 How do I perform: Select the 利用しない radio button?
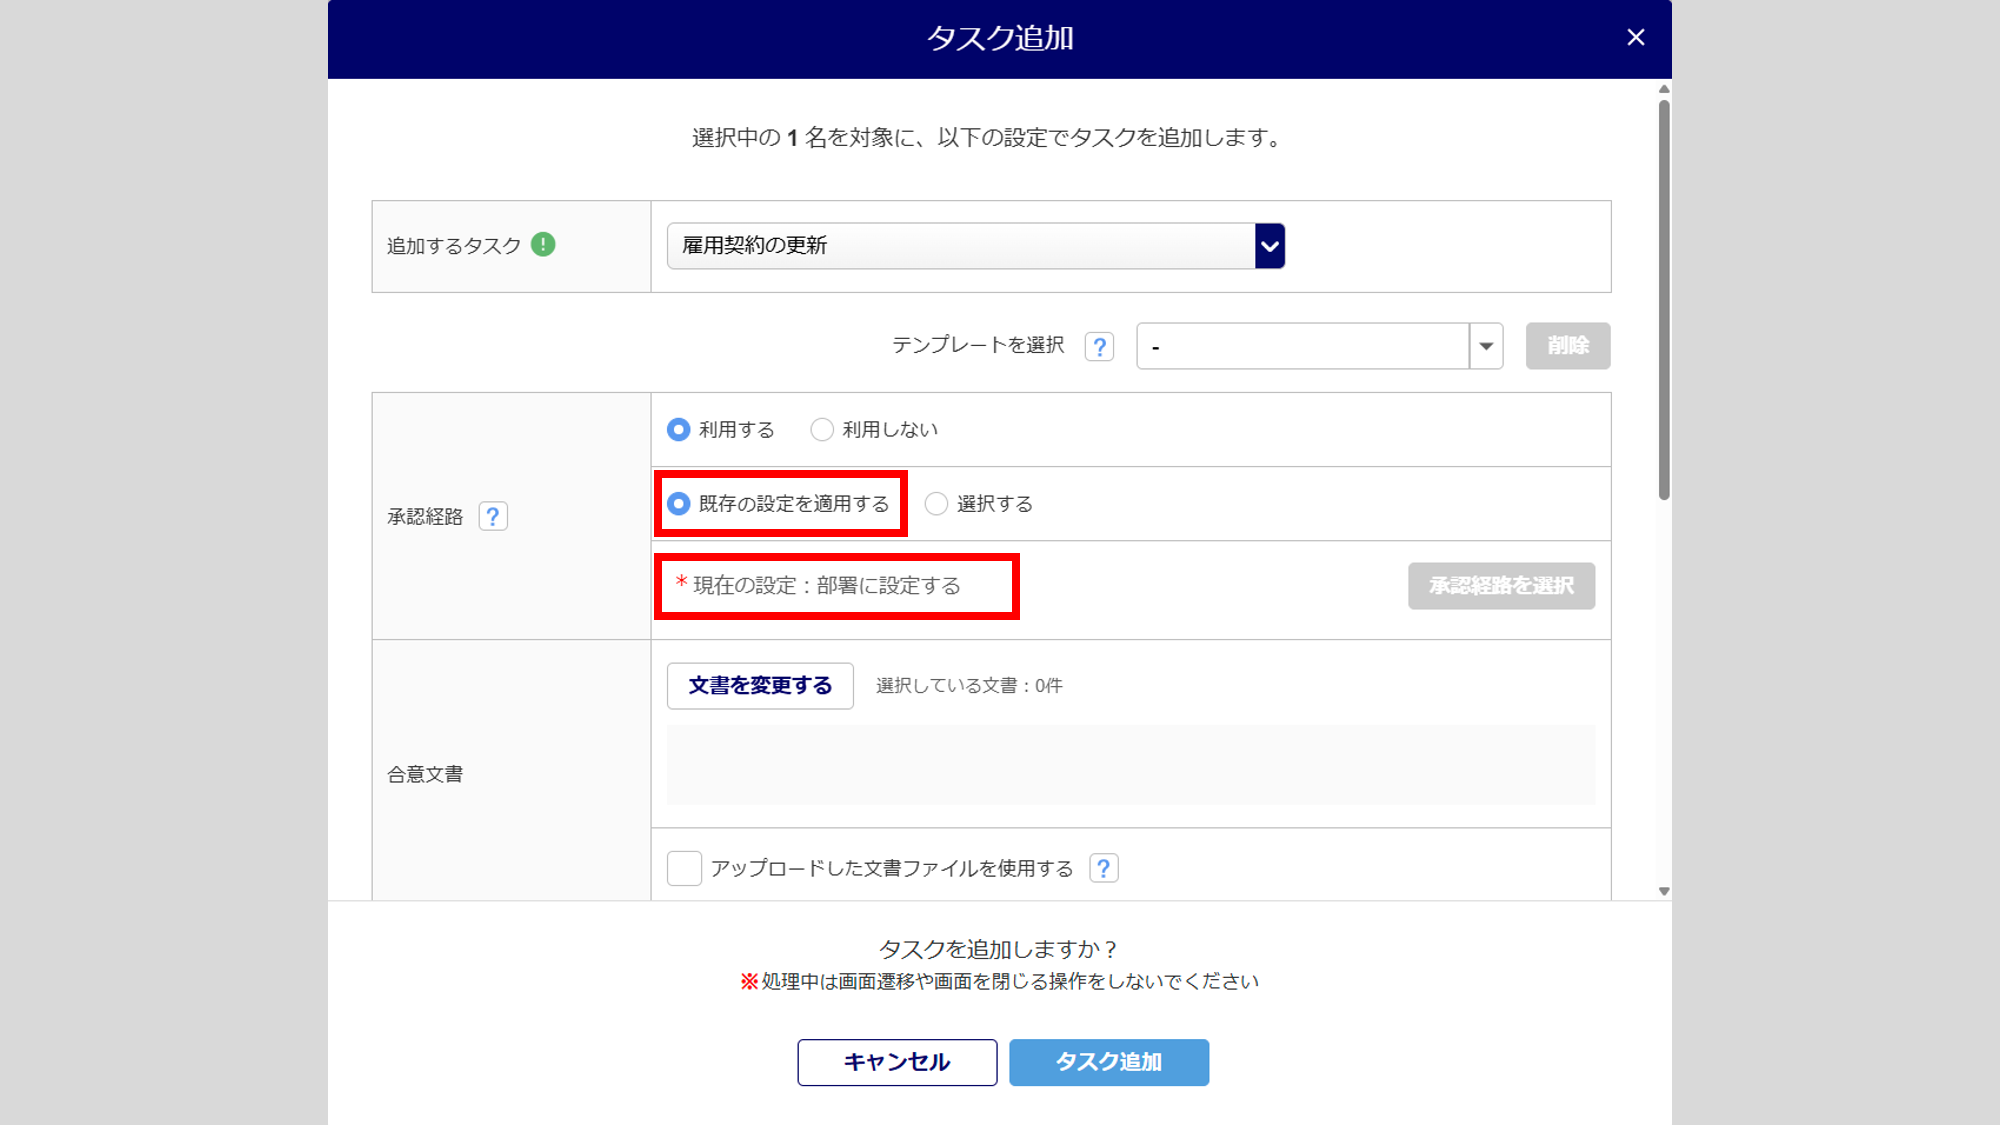[x=822, y=430]
